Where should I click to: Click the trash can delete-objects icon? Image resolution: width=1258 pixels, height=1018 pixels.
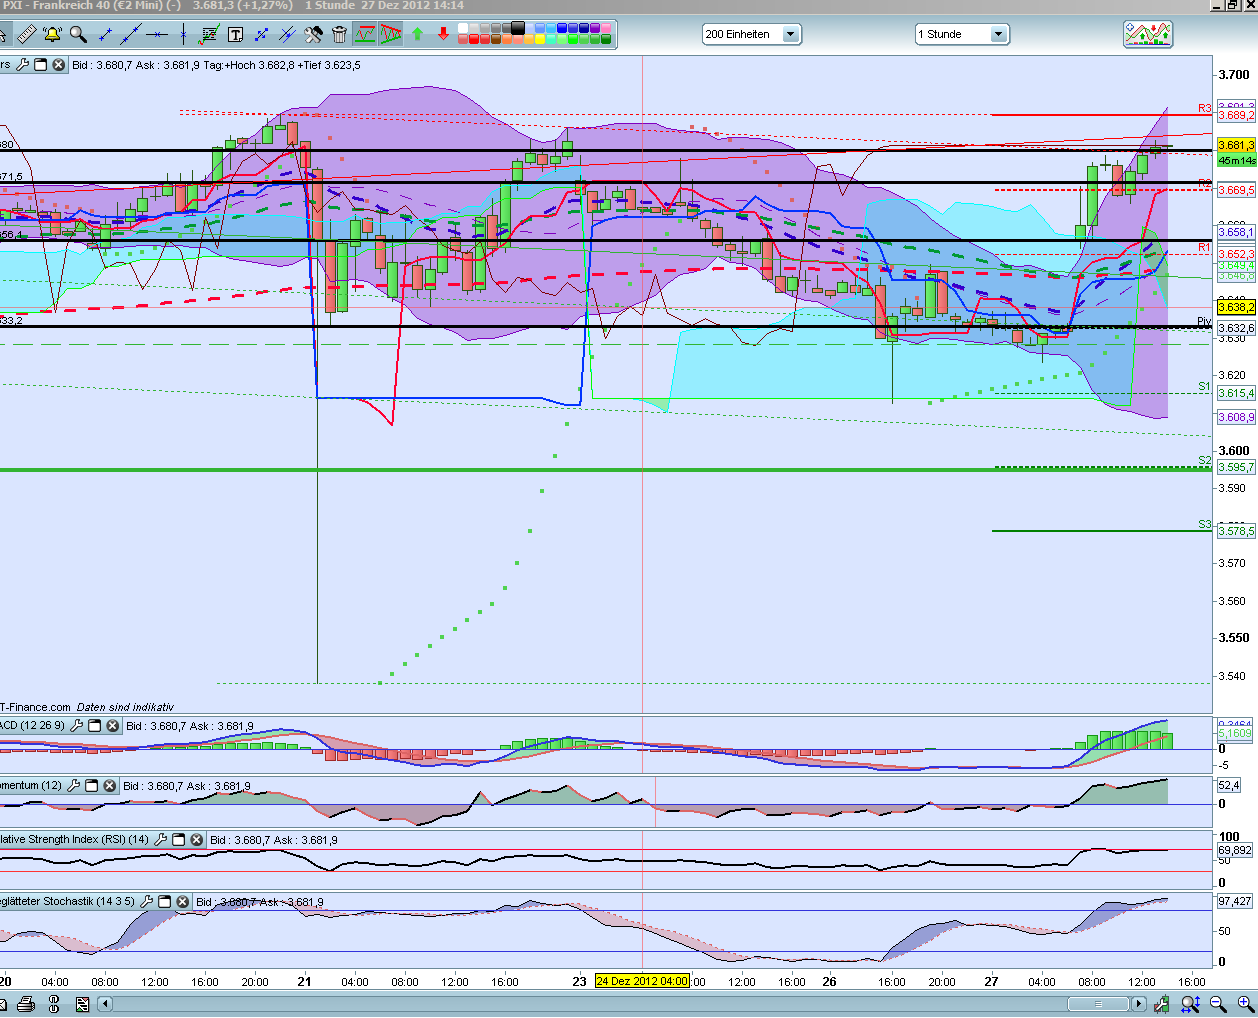pos(339,34)
